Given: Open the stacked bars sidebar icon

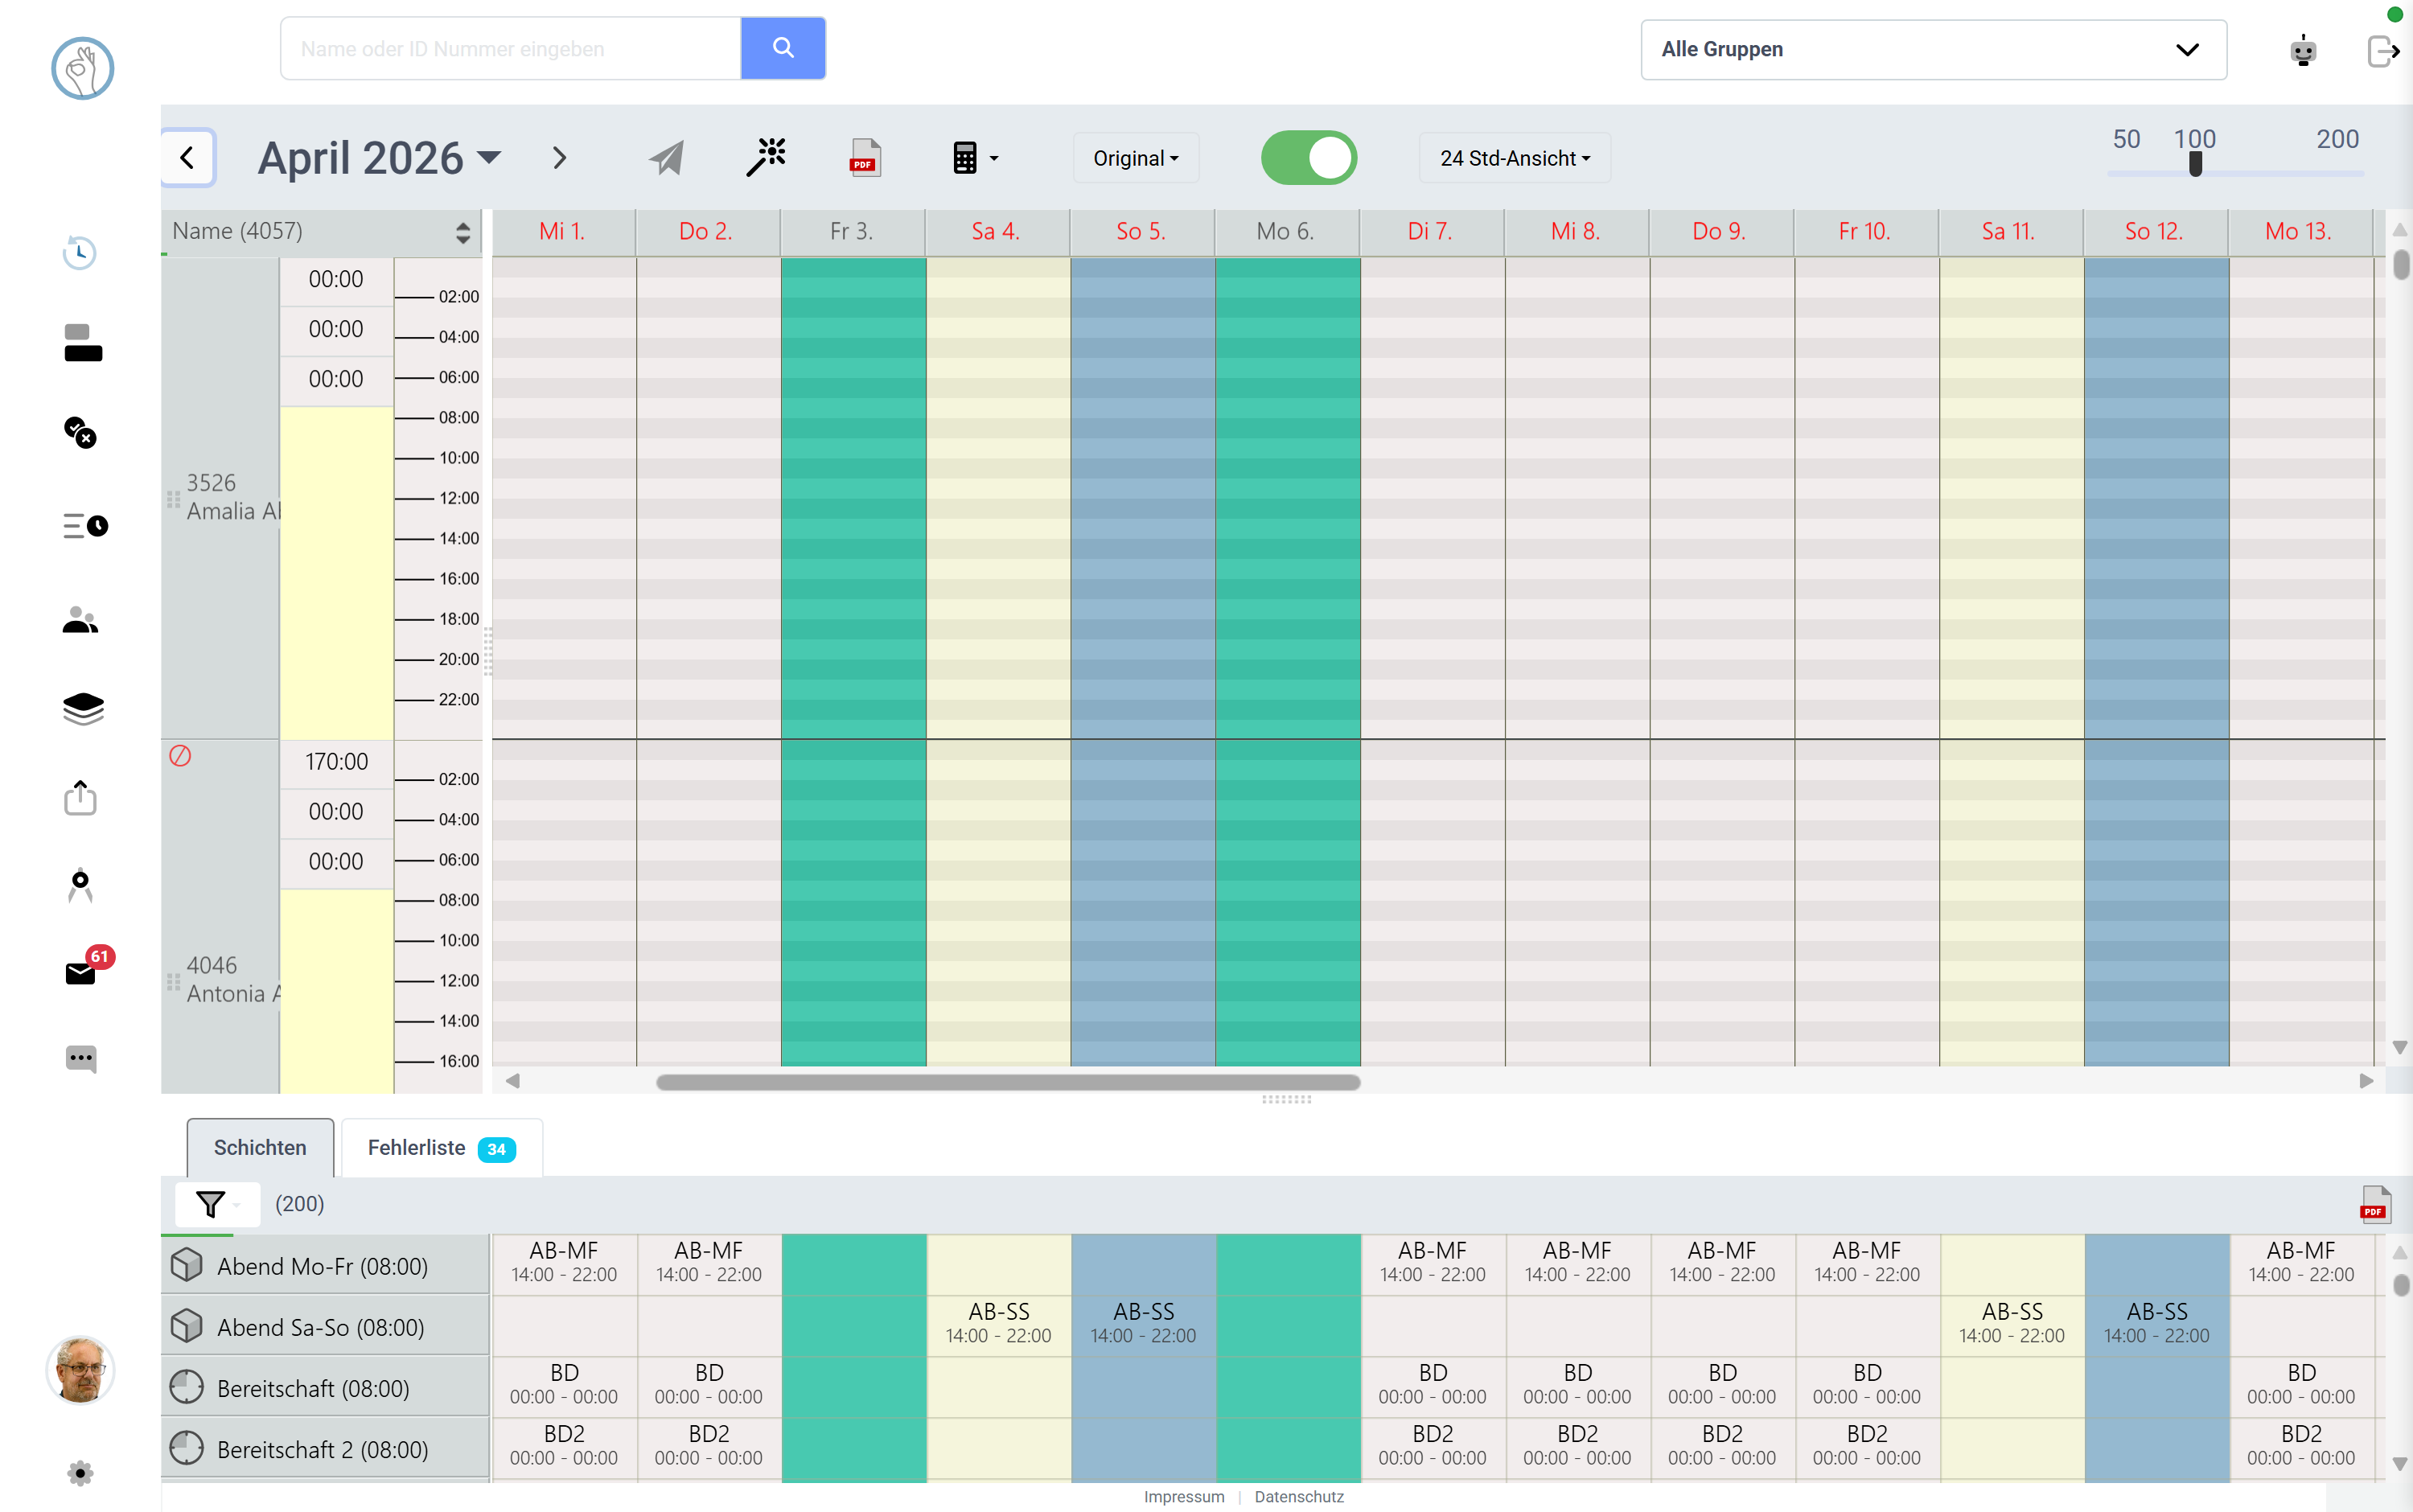Looking at the screenshot, I should tap(83, 342).
